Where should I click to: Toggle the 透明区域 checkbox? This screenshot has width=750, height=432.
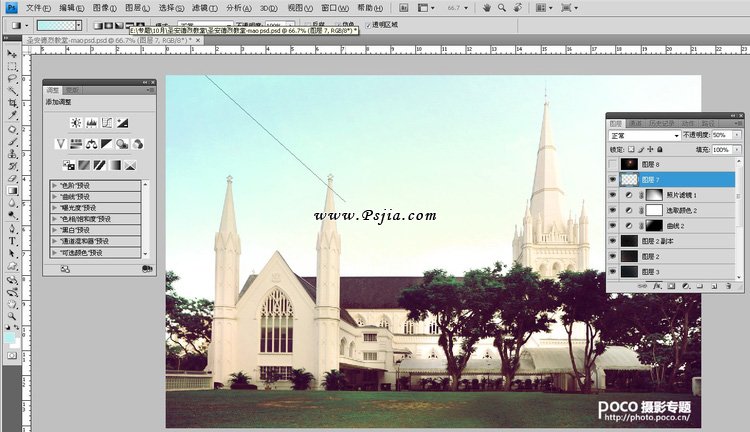pyautogui.click(x=366, y=23)
